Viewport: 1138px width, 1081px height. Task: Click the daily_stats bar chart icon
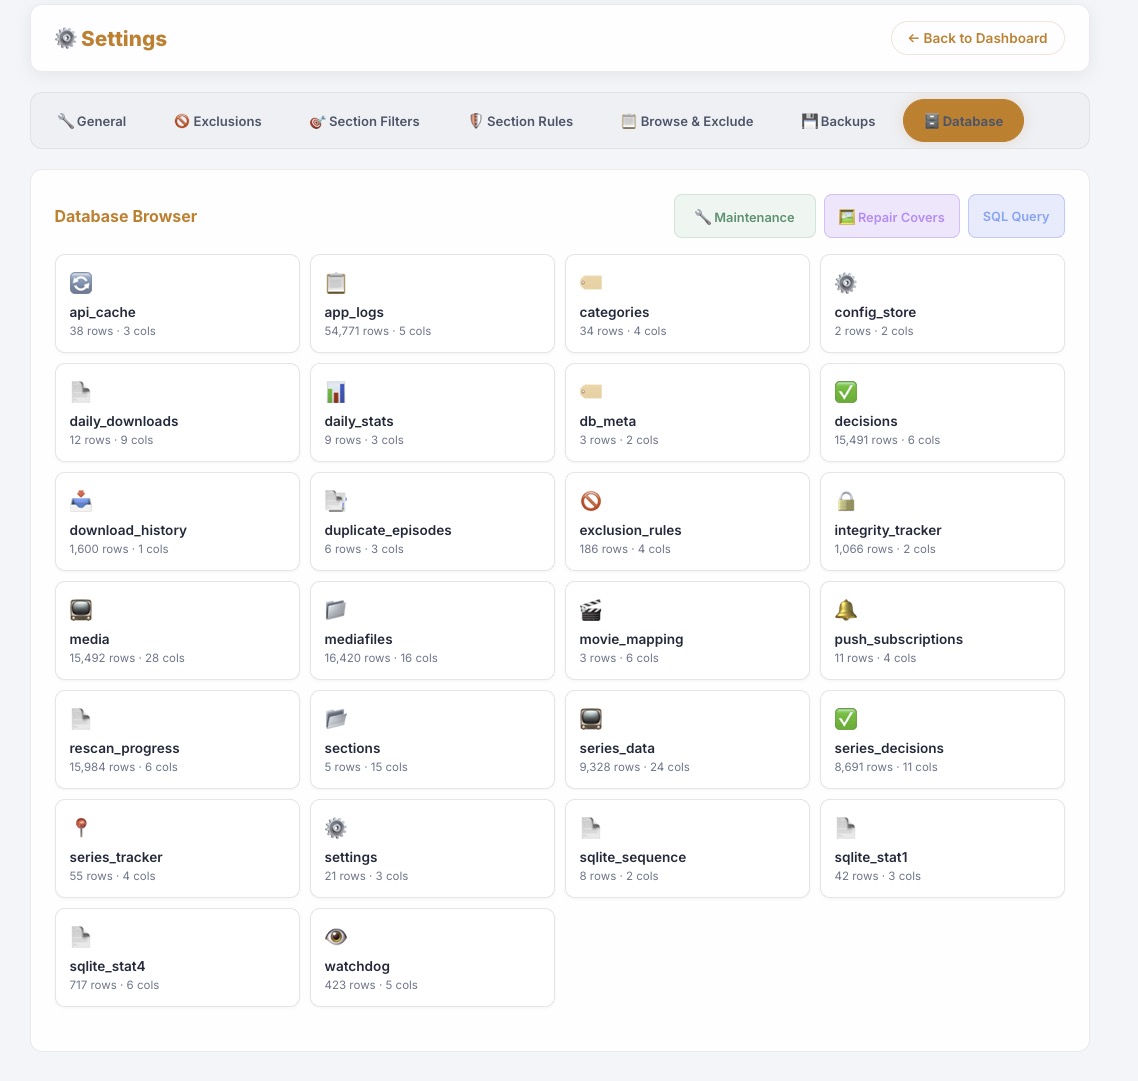point(335,392)
